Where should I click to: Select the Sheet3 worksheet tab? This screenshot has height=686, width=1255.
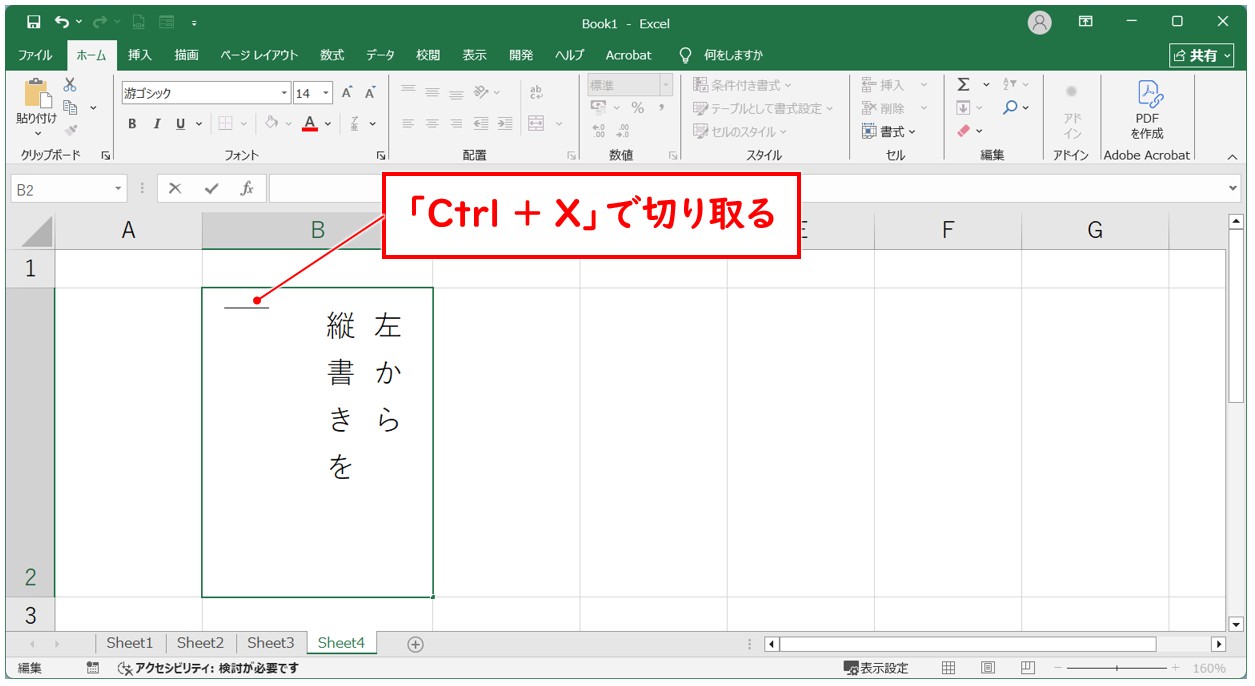(x=270, y=643)
